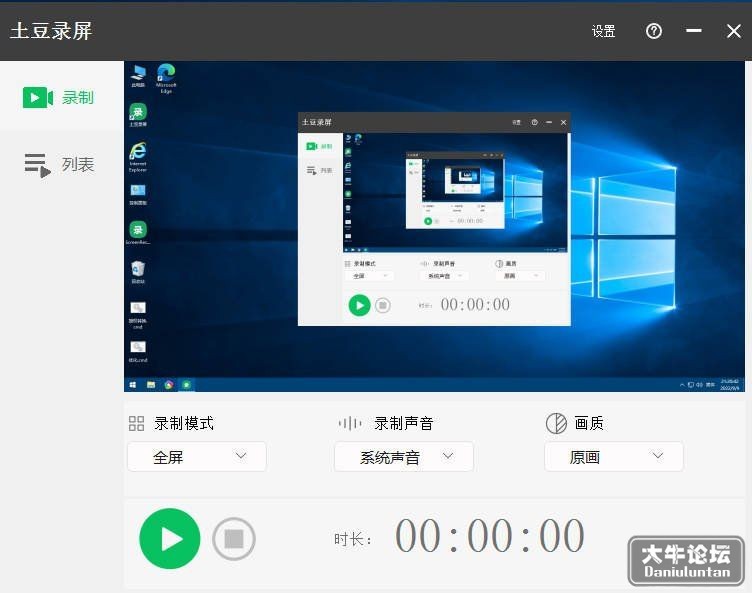The image size is (752, 593).
Task: Click the 录制模式 grid icon
Action: tap(136, 423)
